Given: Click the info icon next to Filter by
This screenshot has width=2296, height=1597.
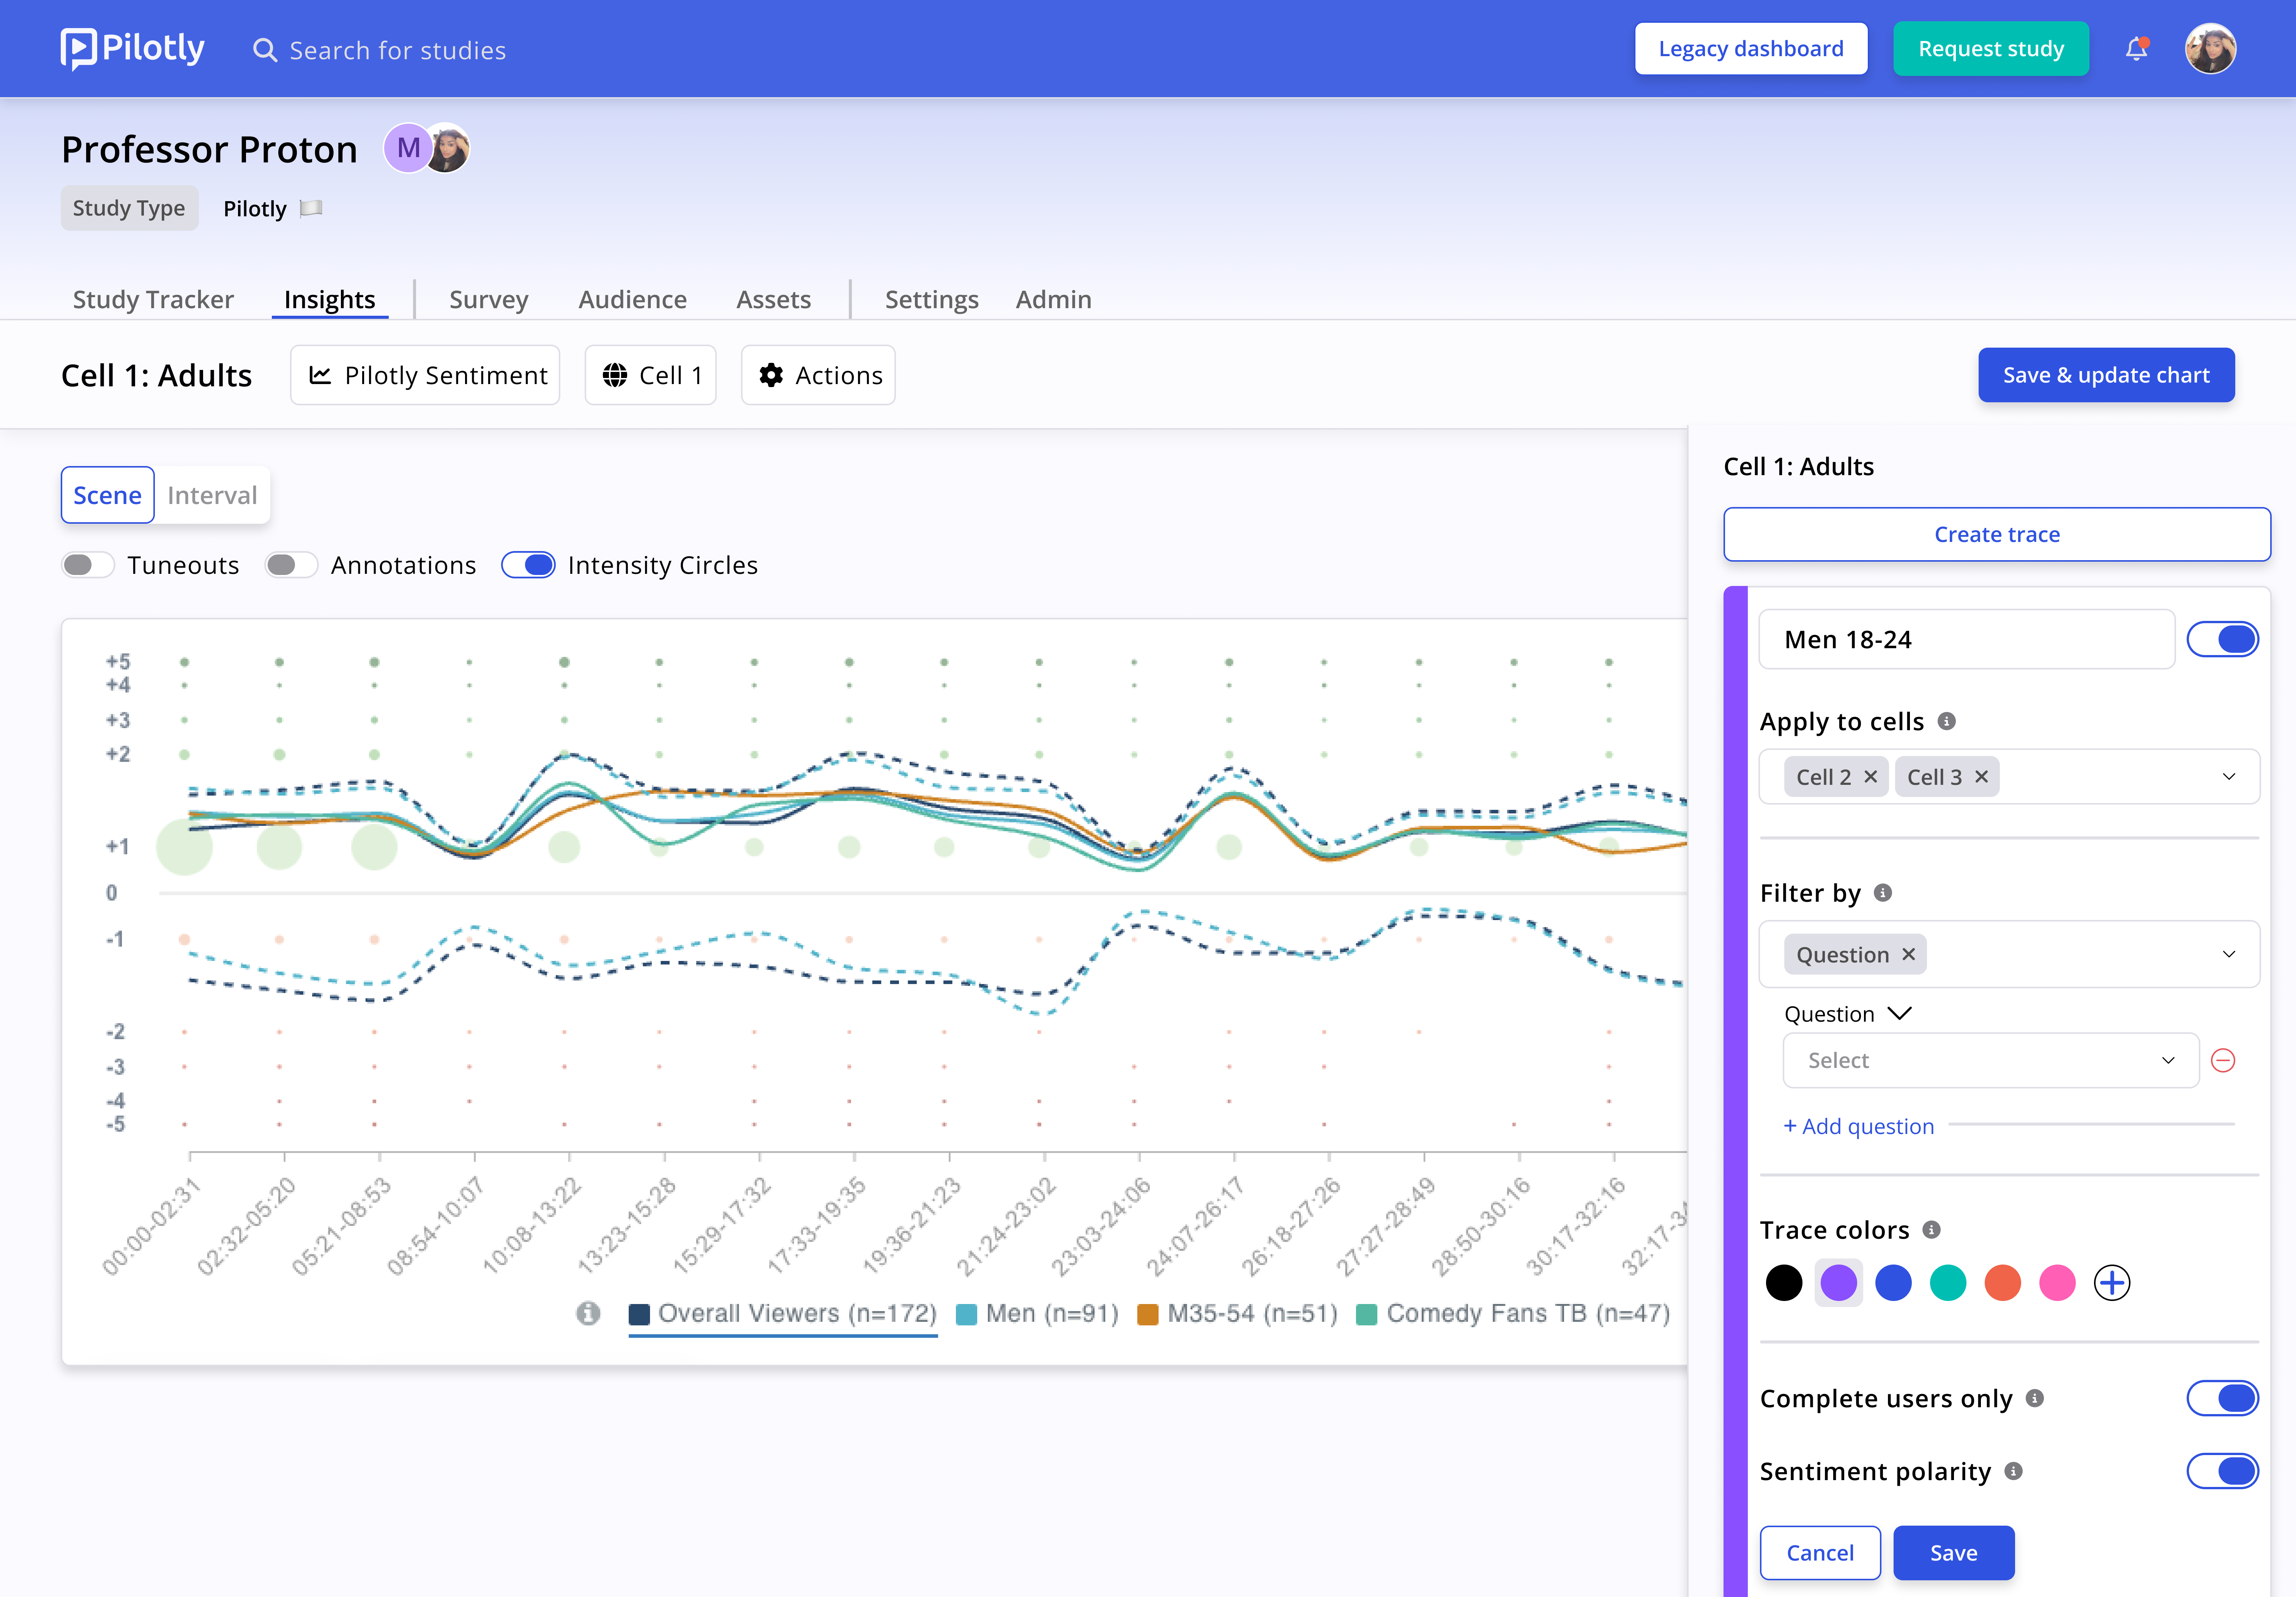Looking at the screenshot, I should pos(1883,893).
